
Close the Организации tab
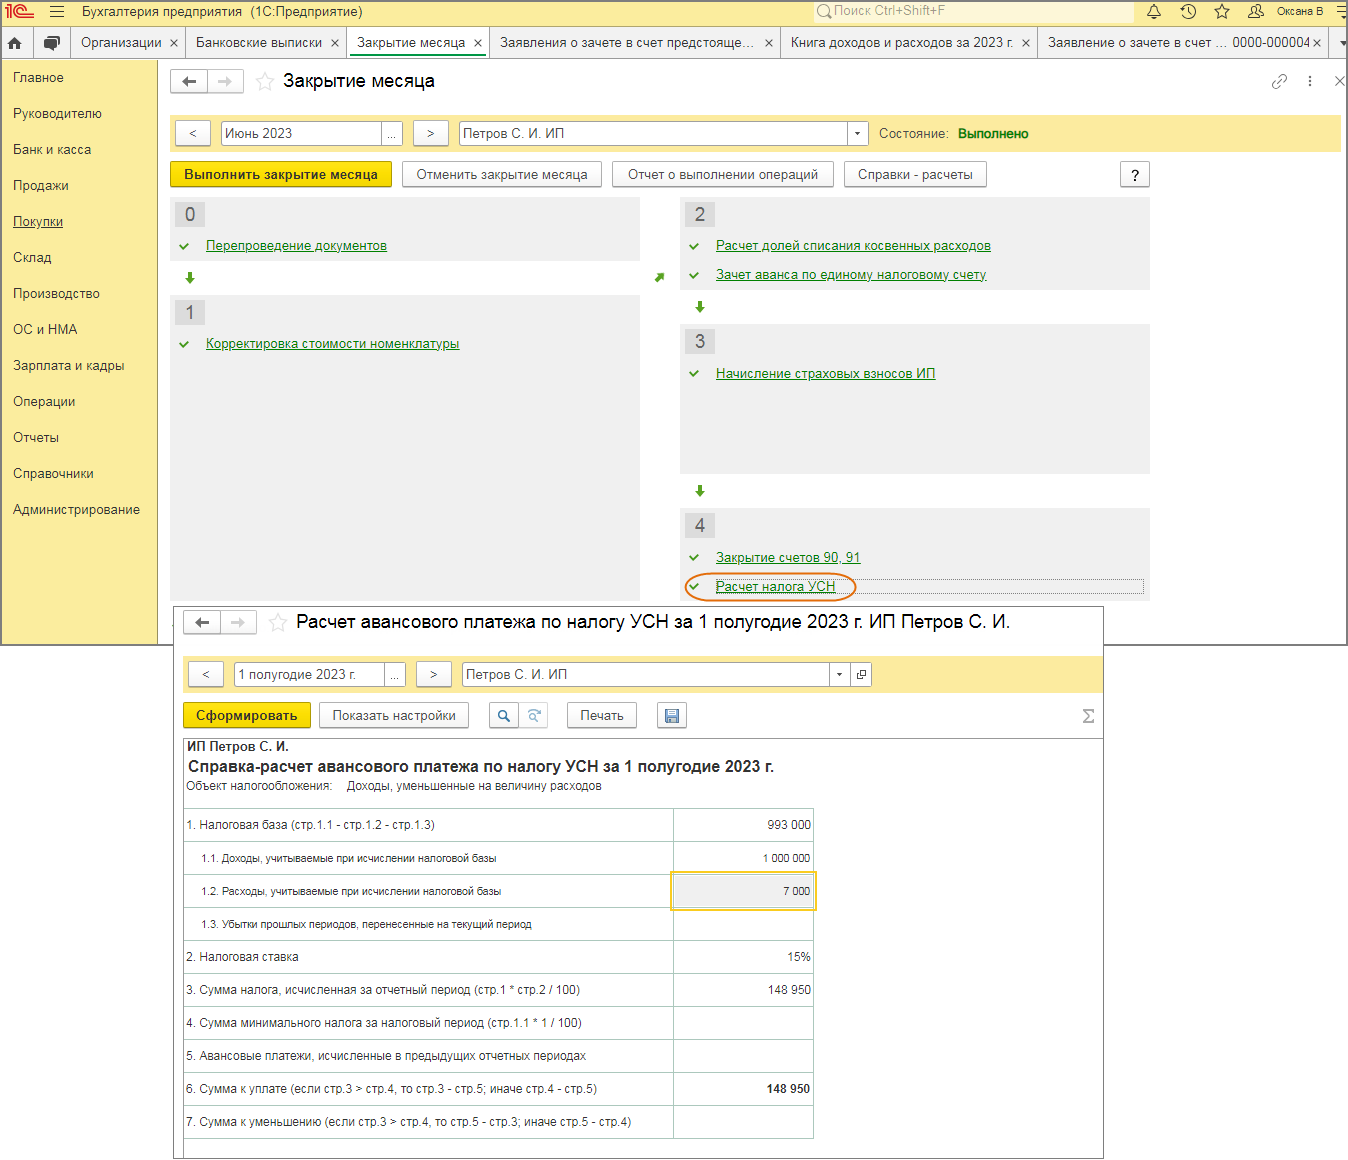pyautogui.click(x=174, y=43)
